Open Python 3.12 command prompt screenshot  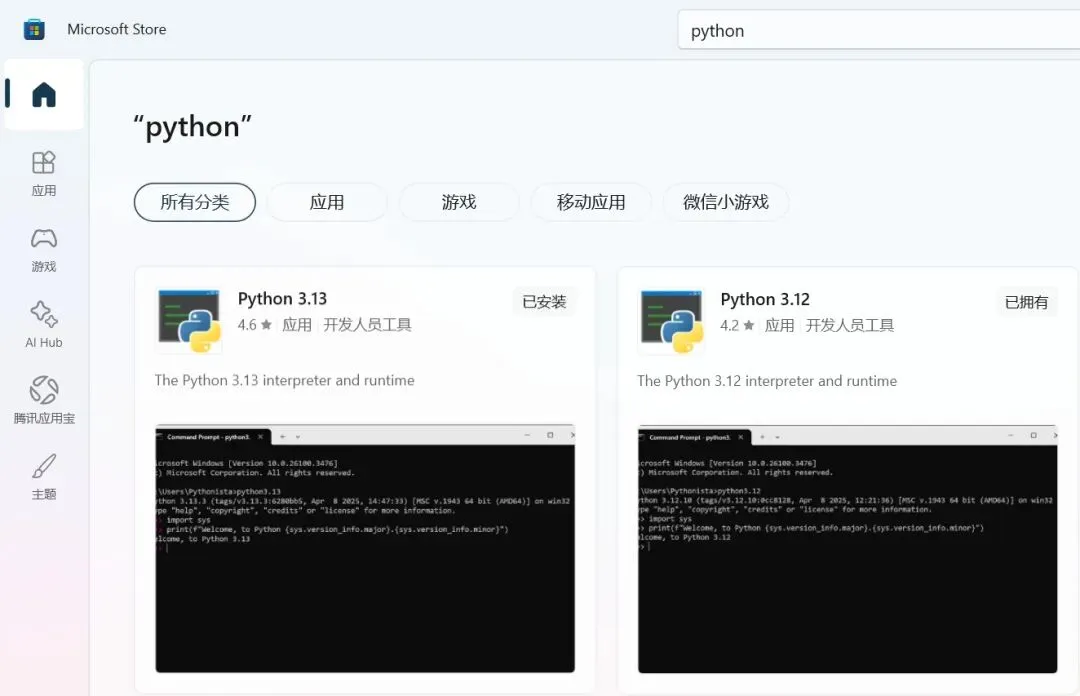coord(848,549)
